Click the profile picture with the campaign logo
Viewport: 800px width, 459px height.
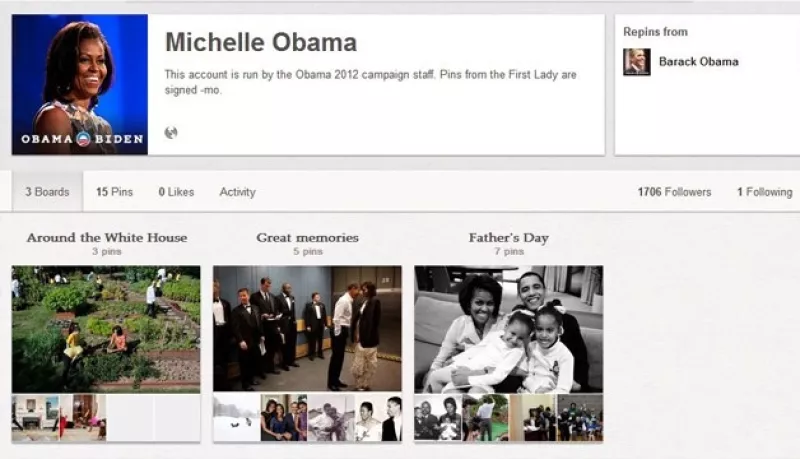pos(79,85)
